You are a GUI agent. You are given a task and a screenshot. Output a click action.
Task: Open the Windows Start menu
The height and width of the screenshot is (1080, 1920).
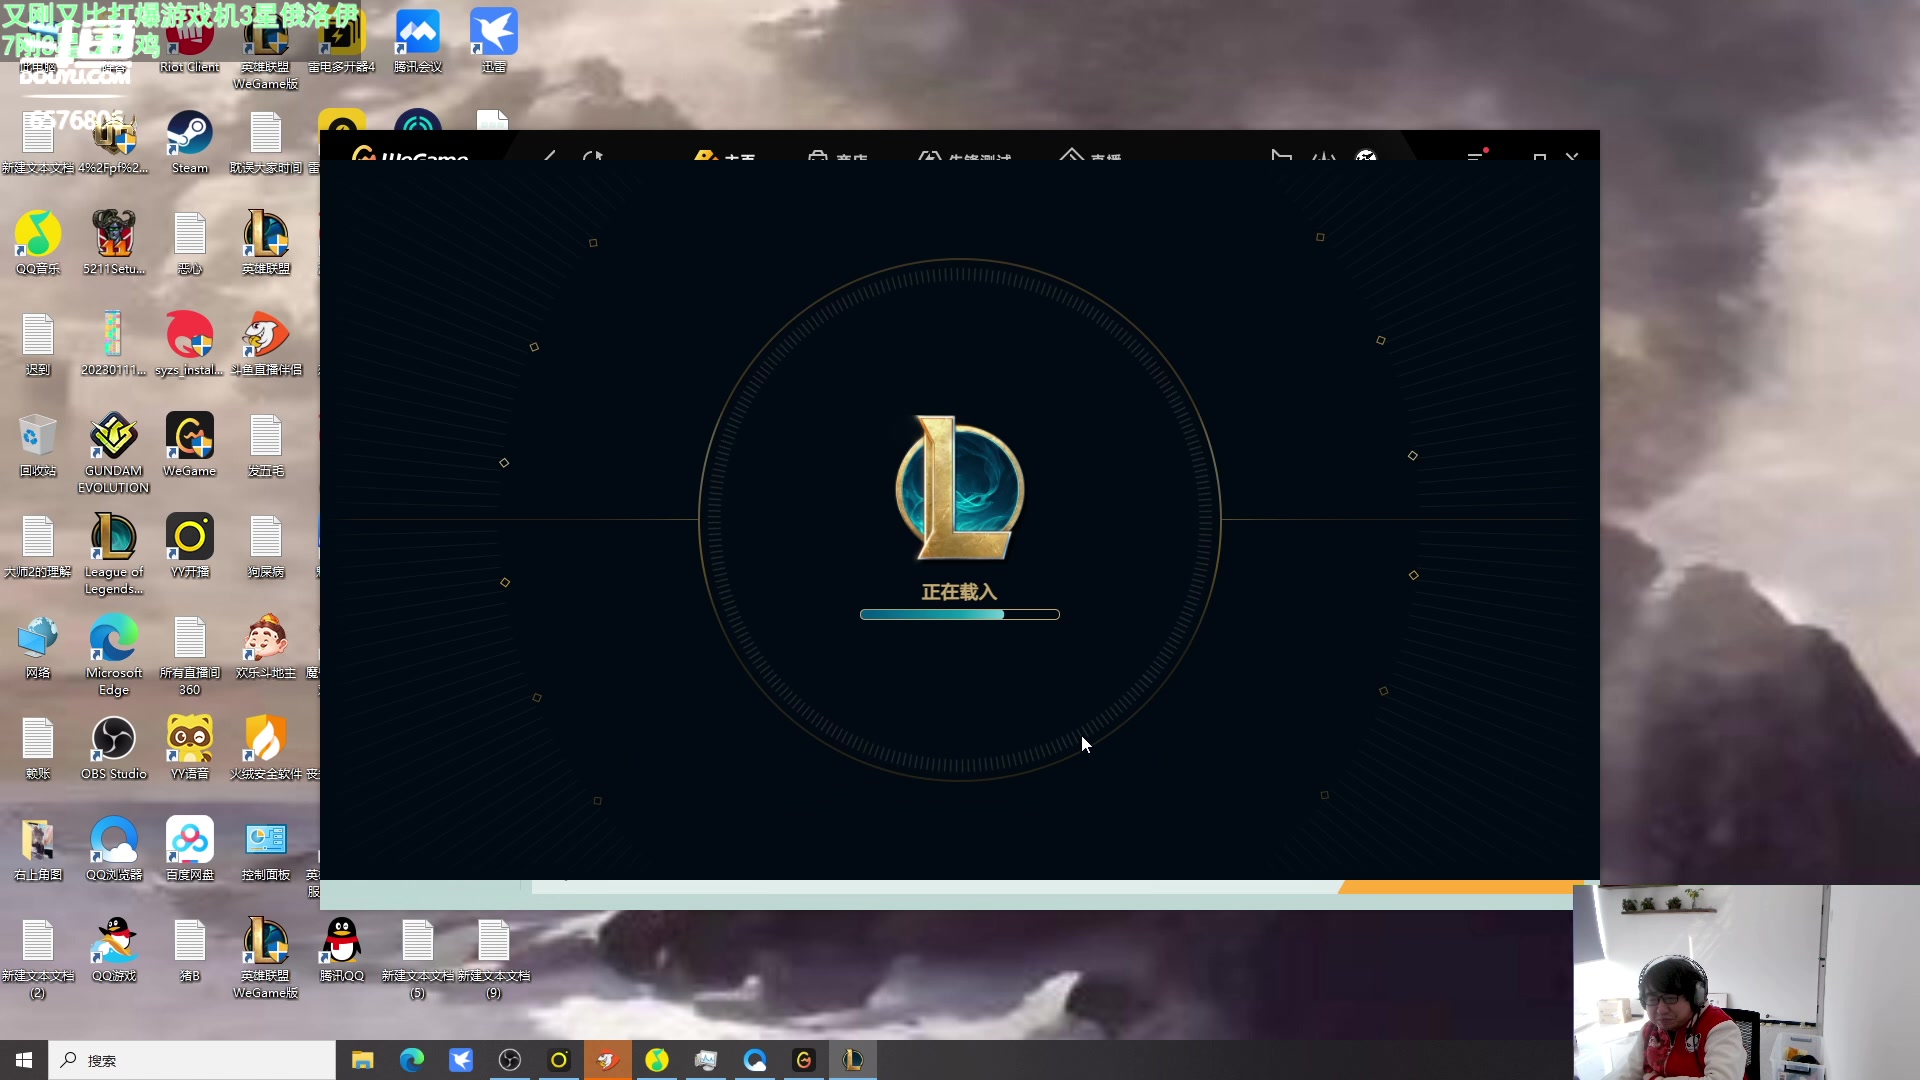click(24, 1060)
